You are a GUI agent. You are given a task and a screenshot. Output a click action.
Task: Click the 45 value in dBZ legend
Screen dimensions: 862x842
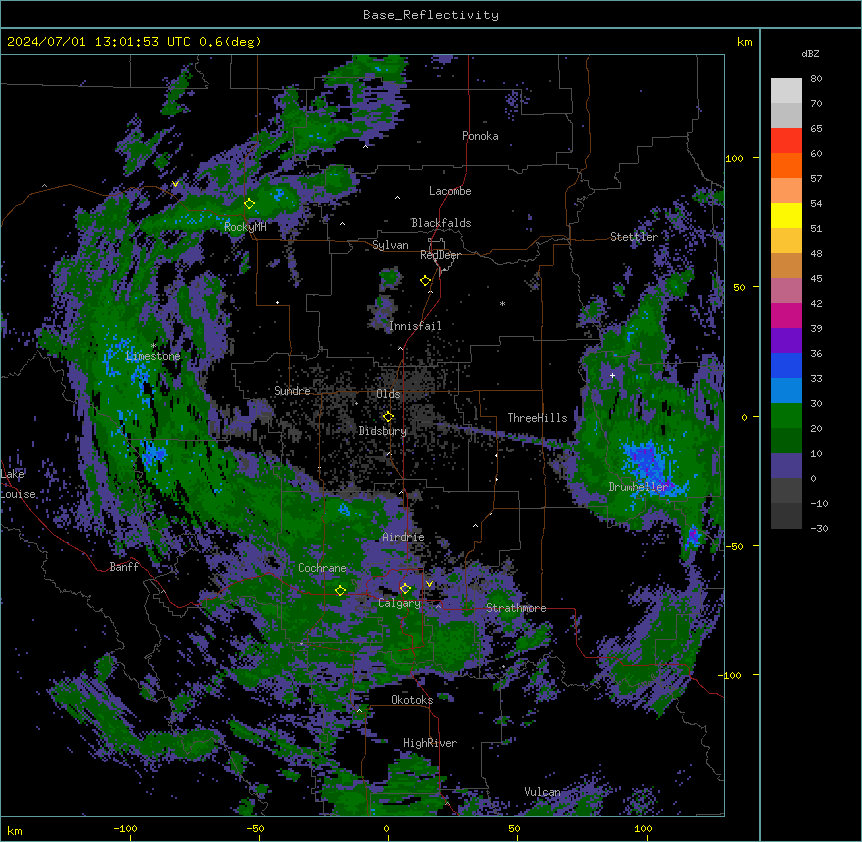tap(816, 279)
